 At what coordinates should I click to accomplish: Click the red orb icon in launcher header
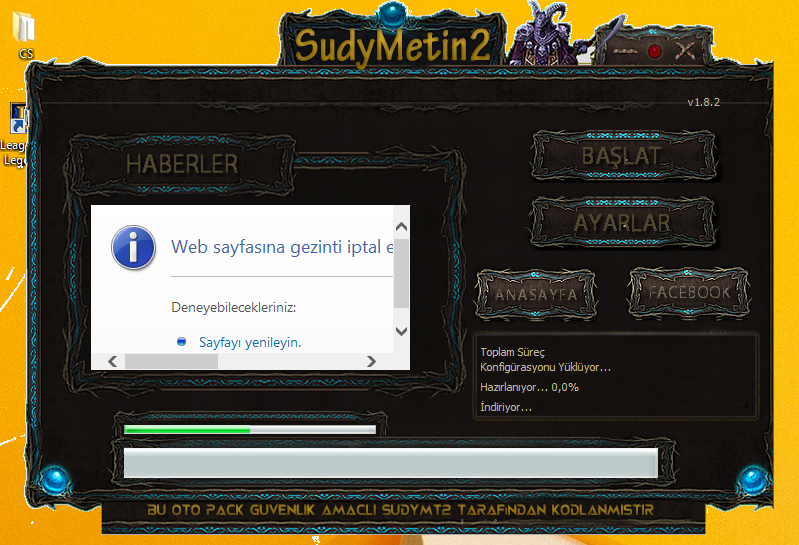pyautogui.click(x=655, y=51)
